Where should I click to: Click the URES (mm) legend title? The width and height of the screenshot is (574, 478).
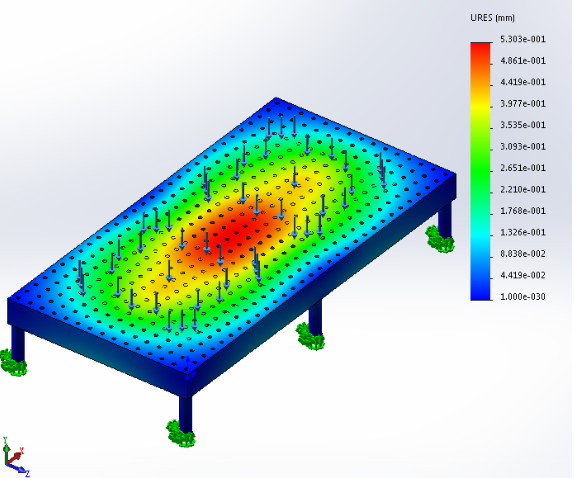[492, 18]
